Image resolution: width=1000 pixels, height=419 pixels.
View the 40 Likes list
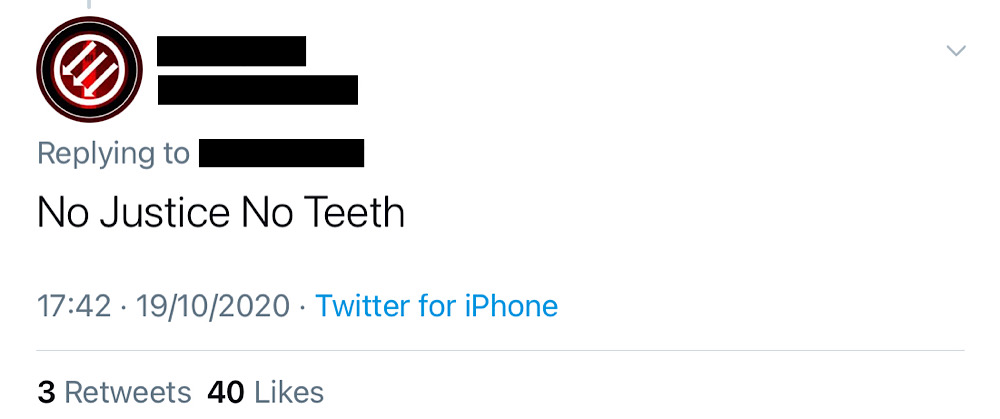point(265,392)
